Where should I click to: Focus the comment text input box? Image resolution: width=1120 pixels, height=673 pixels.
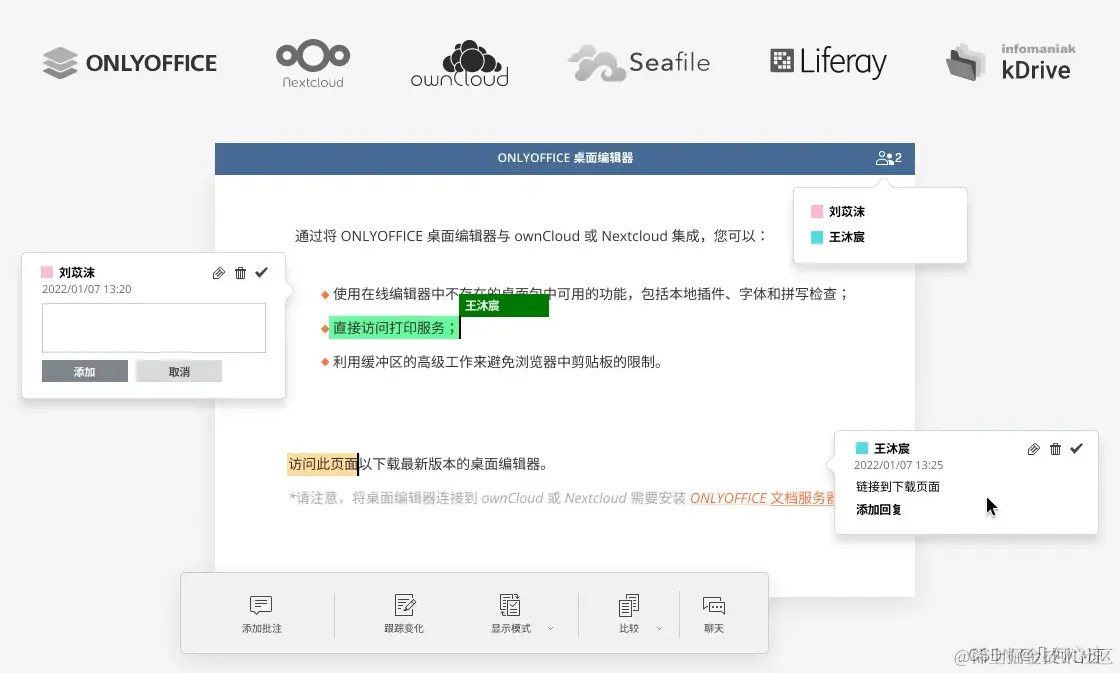click(154, 328)
